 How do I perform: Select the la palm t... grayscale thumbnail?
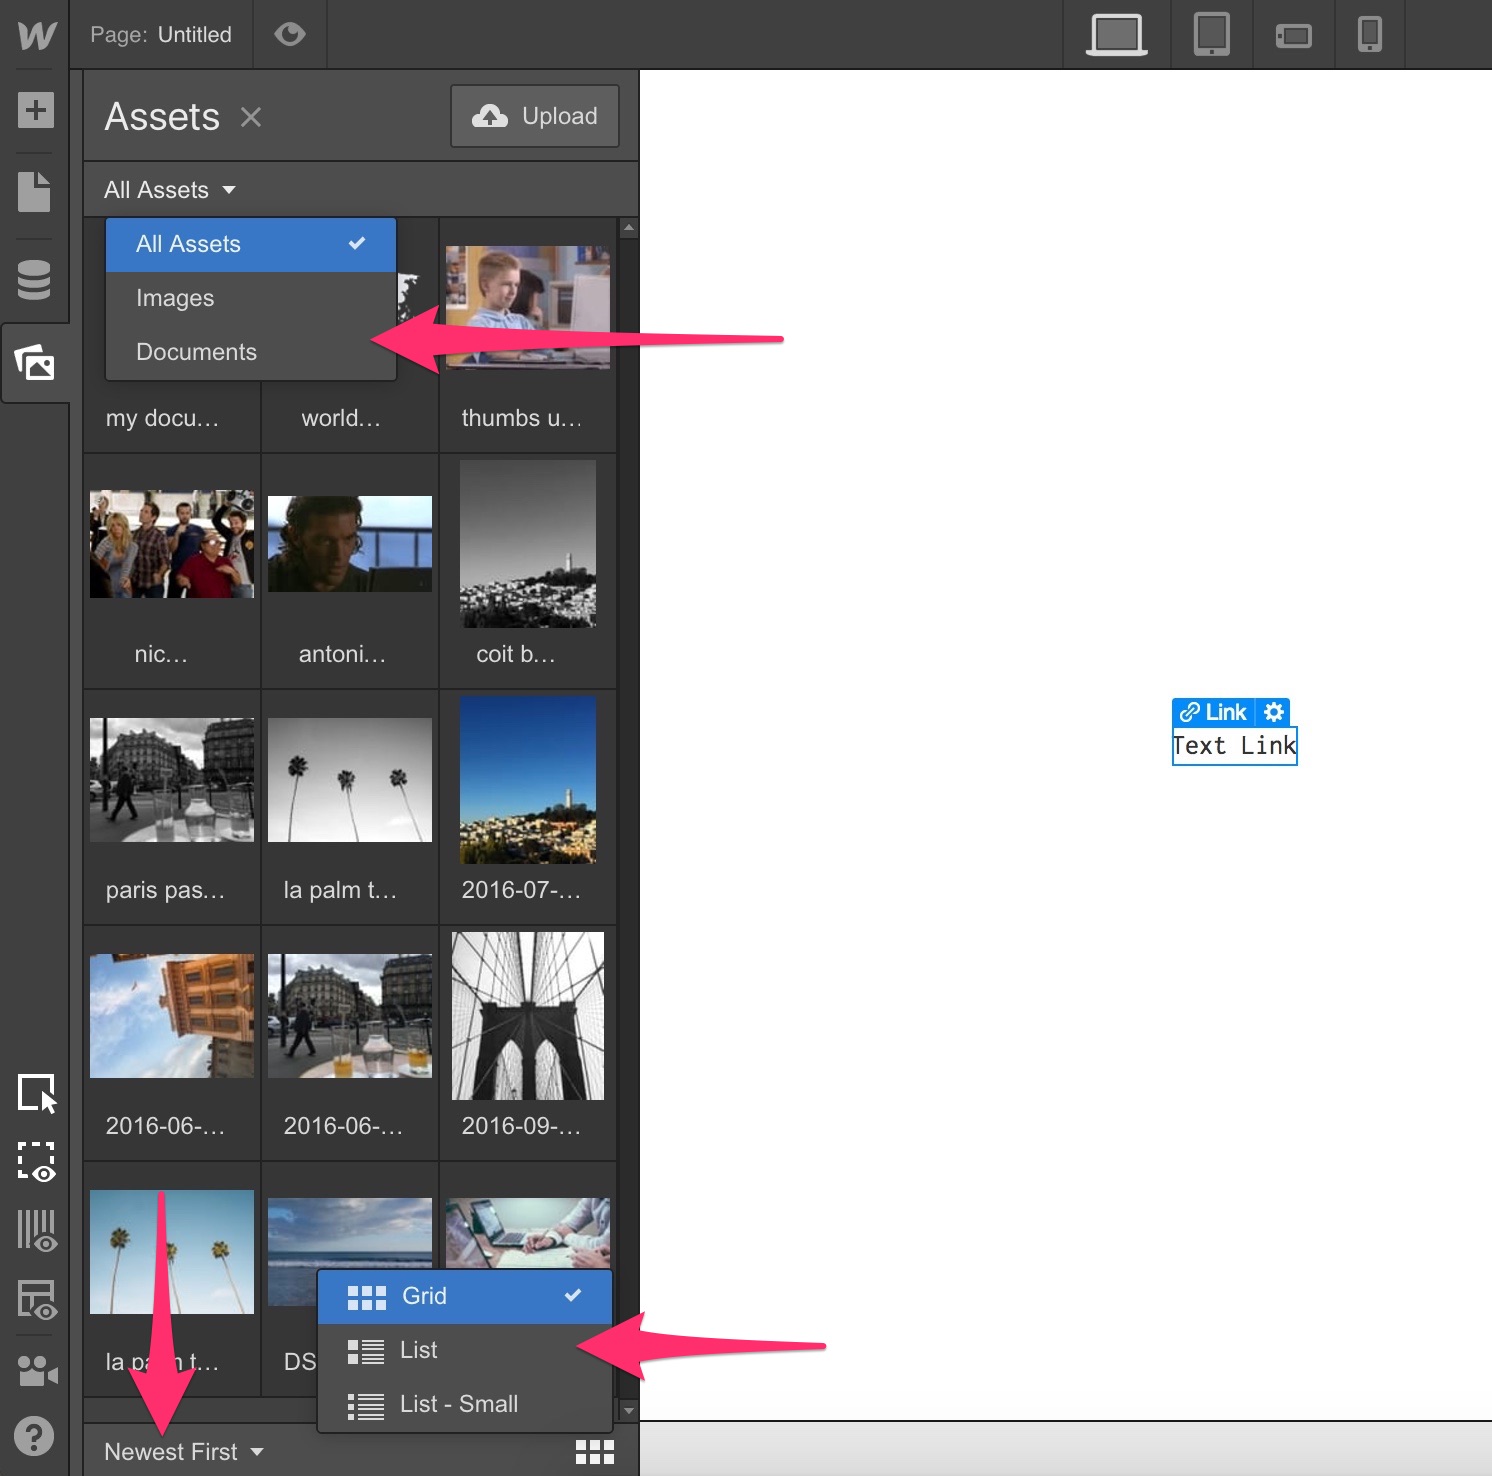click(350, 780)
